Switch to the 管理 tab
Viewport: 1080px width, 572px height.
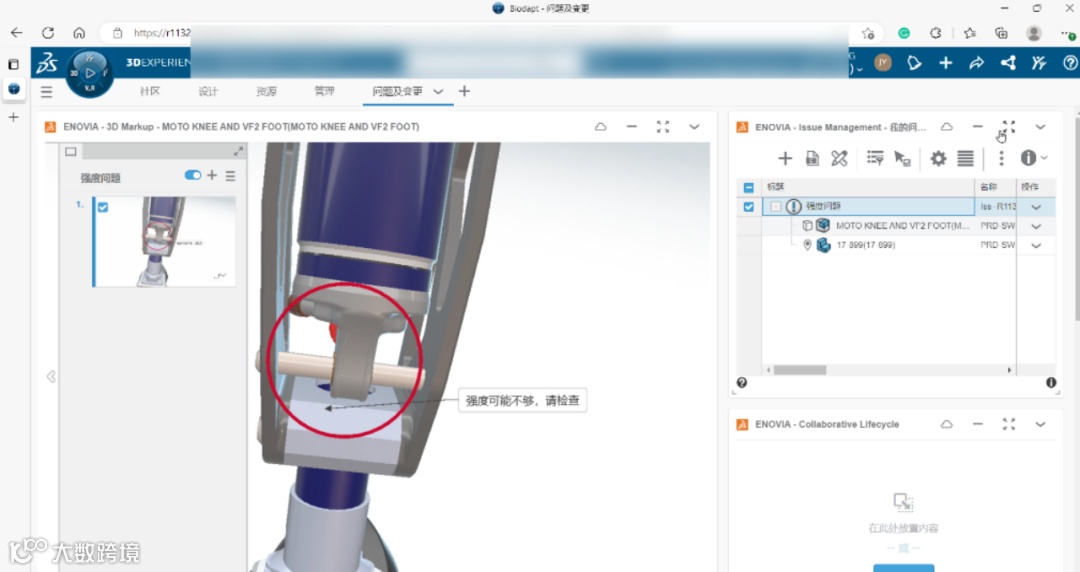(324, 91)
